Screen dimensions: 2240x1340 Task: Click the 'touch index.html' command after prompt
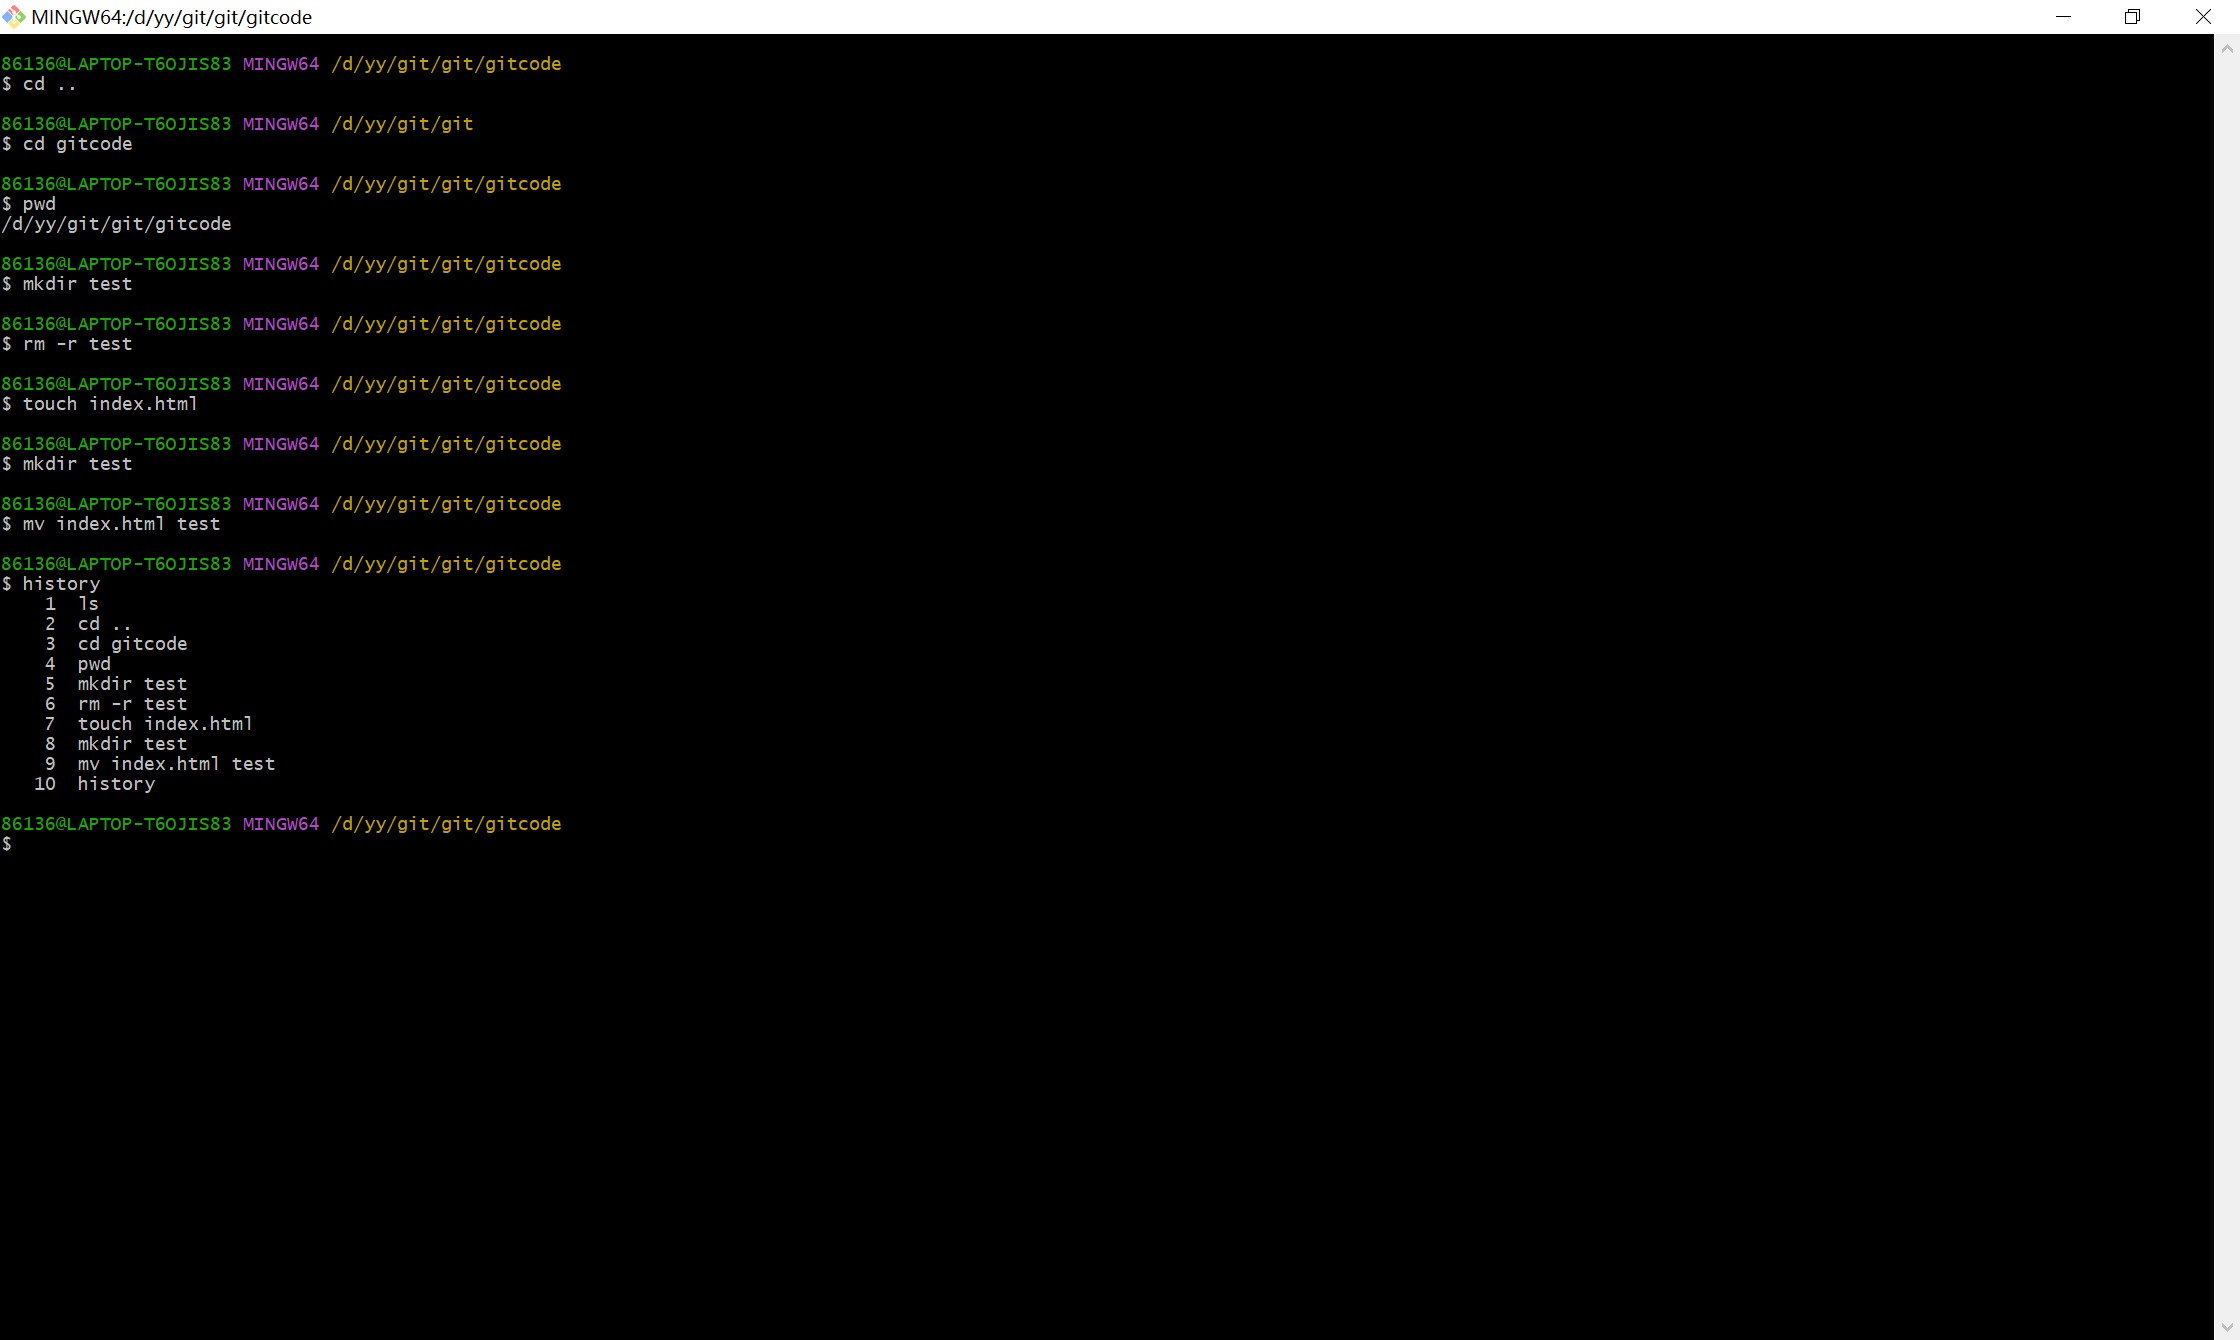click(x=110, y=404)
